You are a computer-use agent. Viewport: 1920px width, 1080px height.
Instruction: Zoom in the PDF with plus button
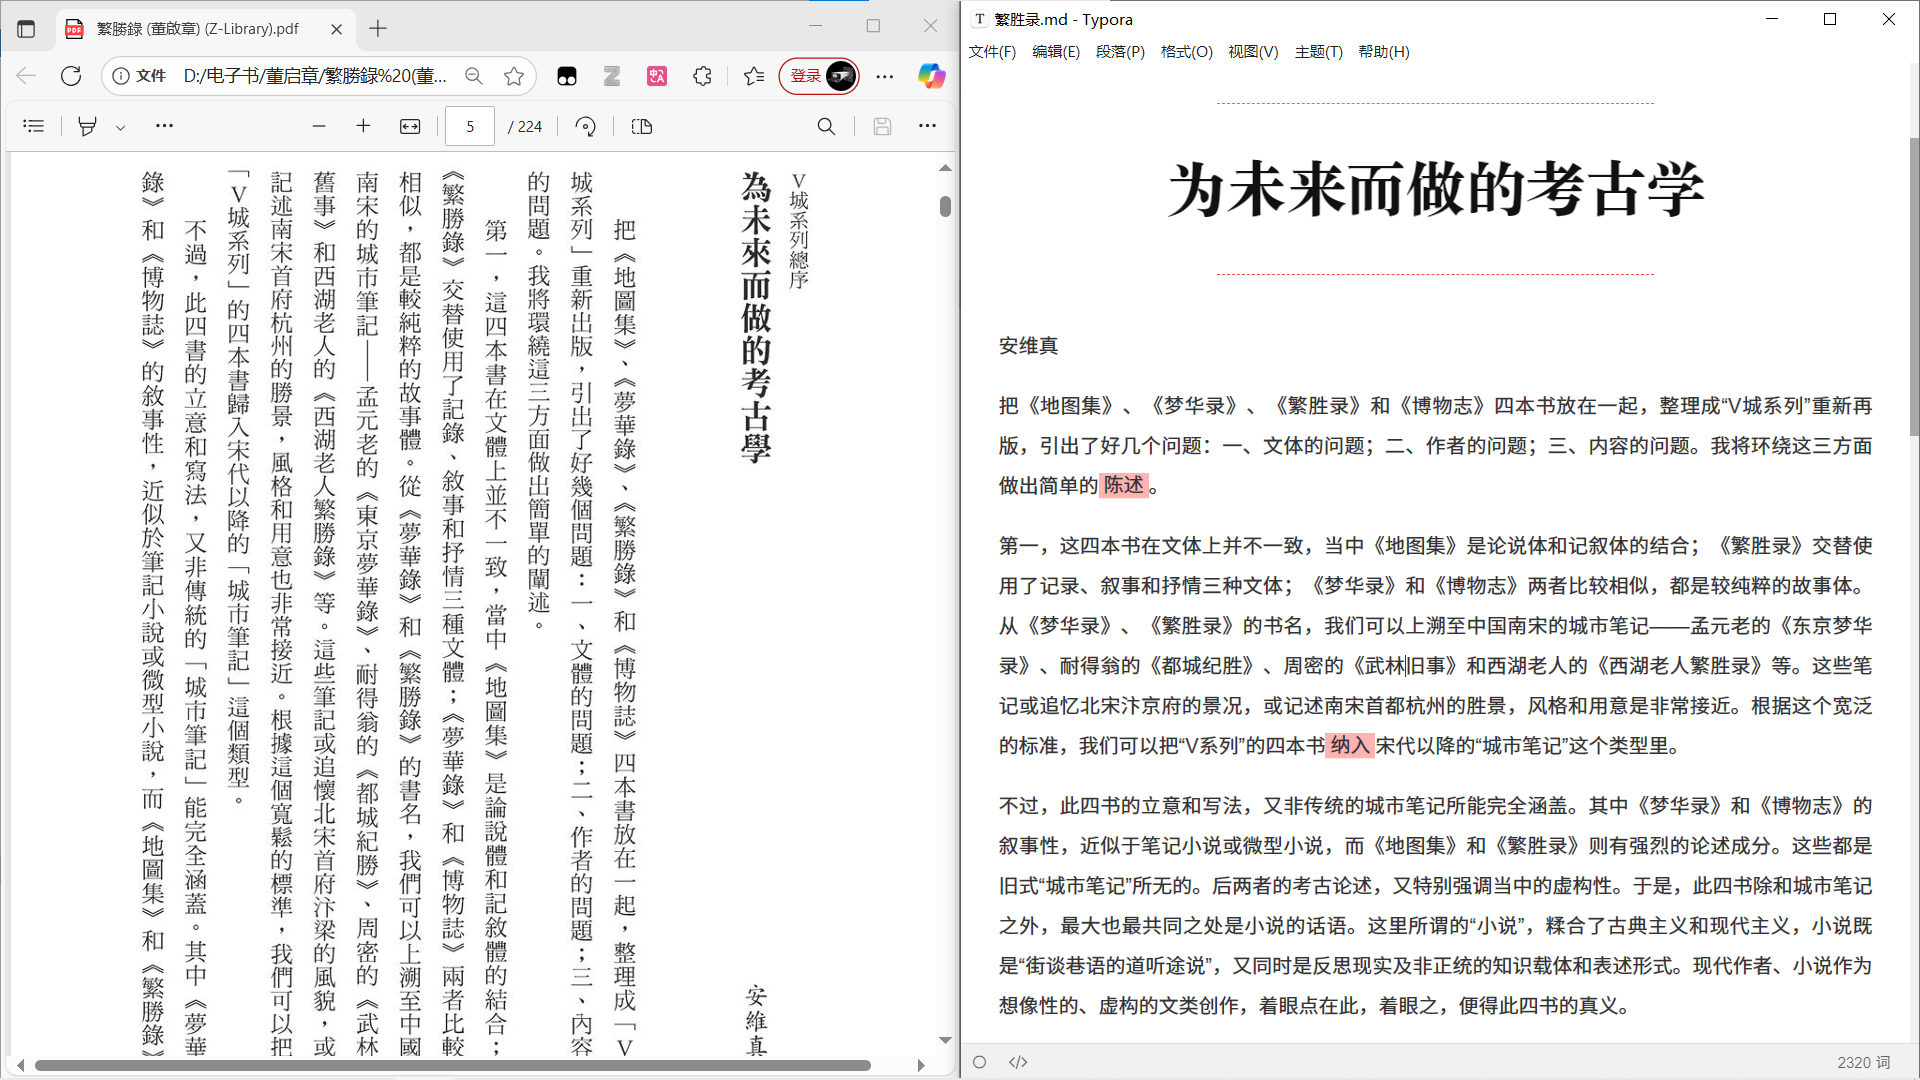[x=363, y=126]
